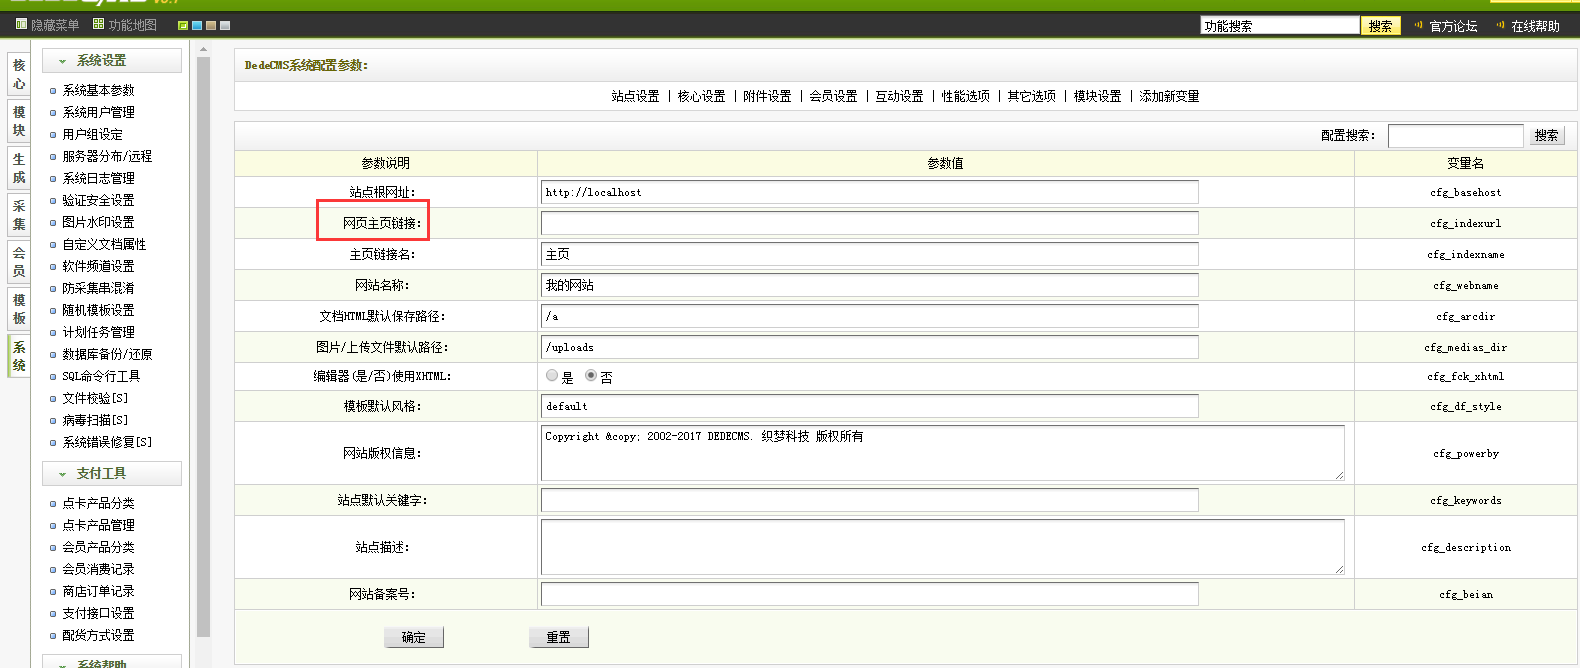Click the 网页主页链接 input field

pyautogui.click(x=869, y=223)
